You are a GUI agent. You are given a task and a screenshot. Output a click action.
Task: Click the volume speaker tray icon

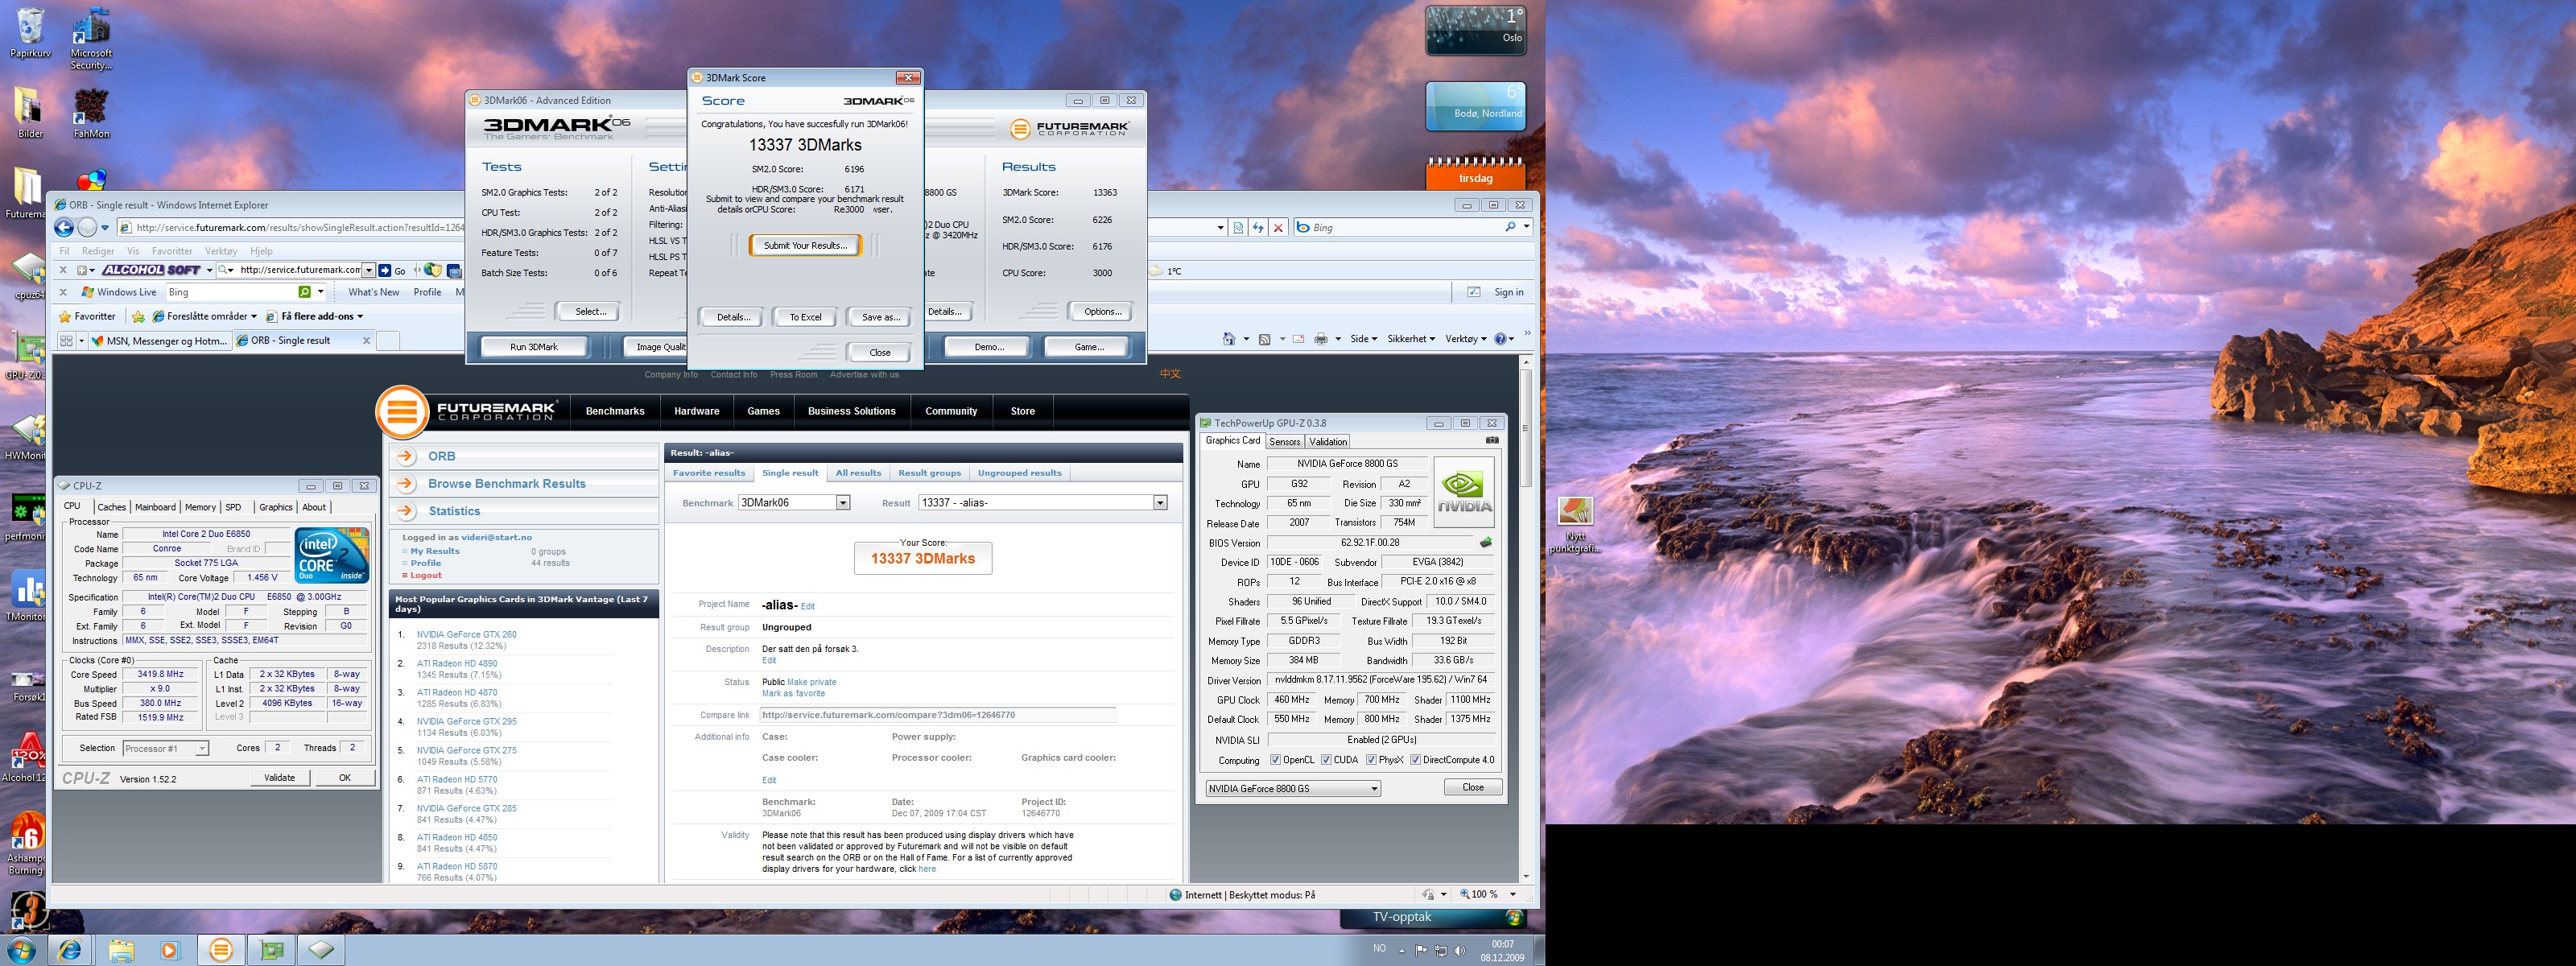[1459, 950]
